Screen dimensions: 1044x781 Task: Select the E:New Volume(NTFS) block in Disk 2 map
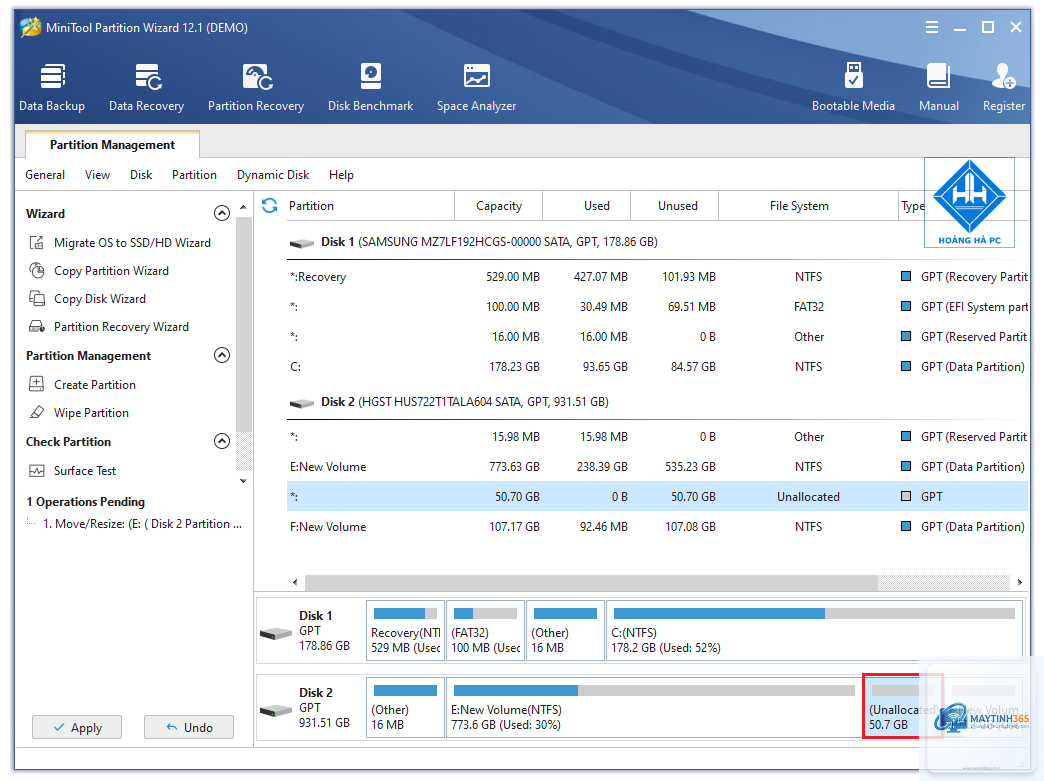[654, 708]
